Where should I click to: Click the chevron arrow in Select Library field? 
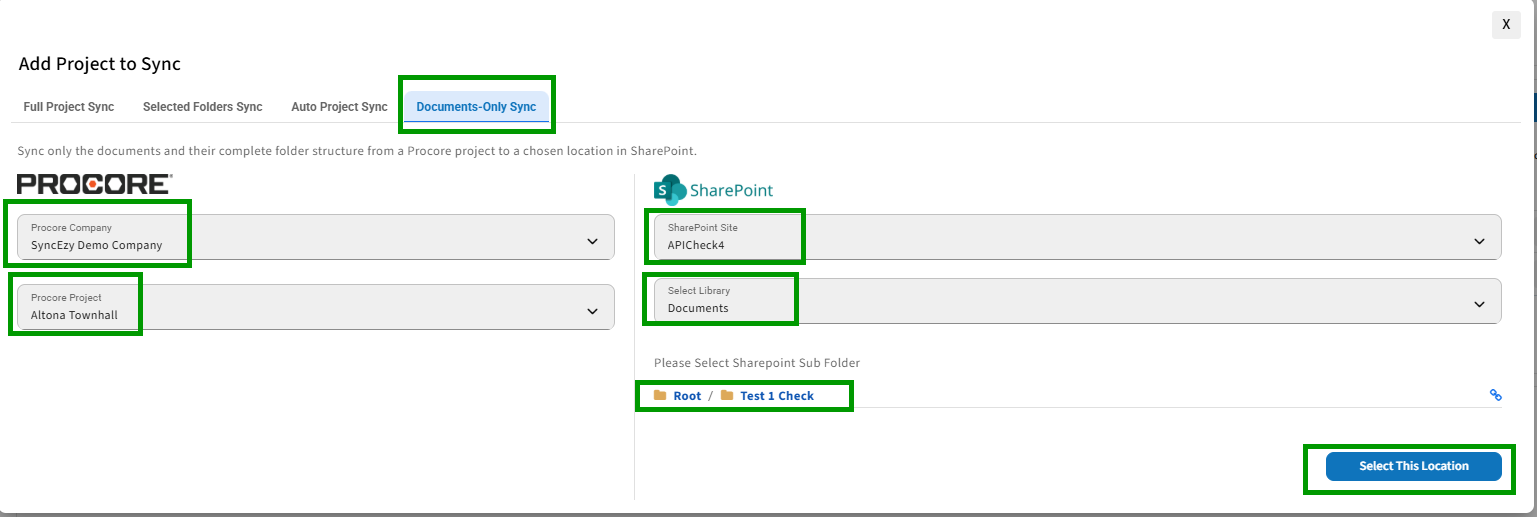point(1480,305)
